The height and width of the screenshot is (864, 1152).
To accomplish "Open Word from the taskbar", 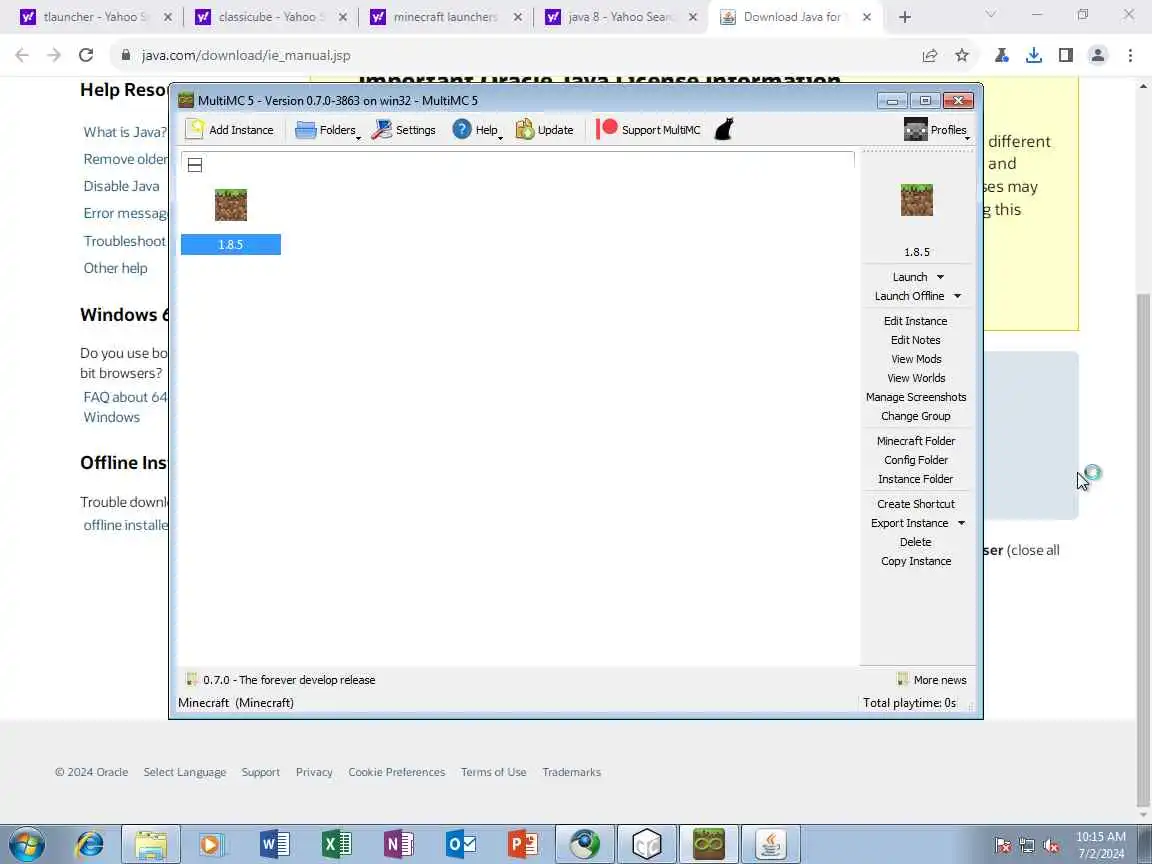I will point(275,845).
